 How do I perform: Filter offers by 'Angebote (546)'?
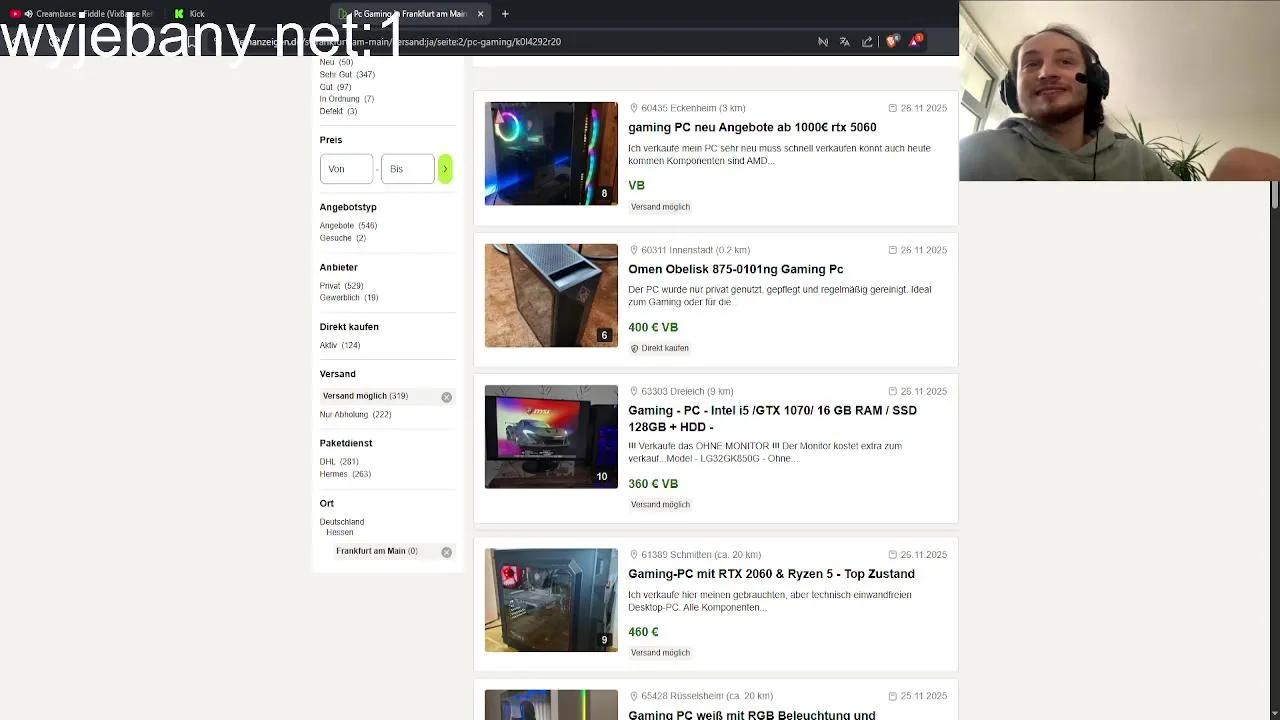click(x=348, y=226)
